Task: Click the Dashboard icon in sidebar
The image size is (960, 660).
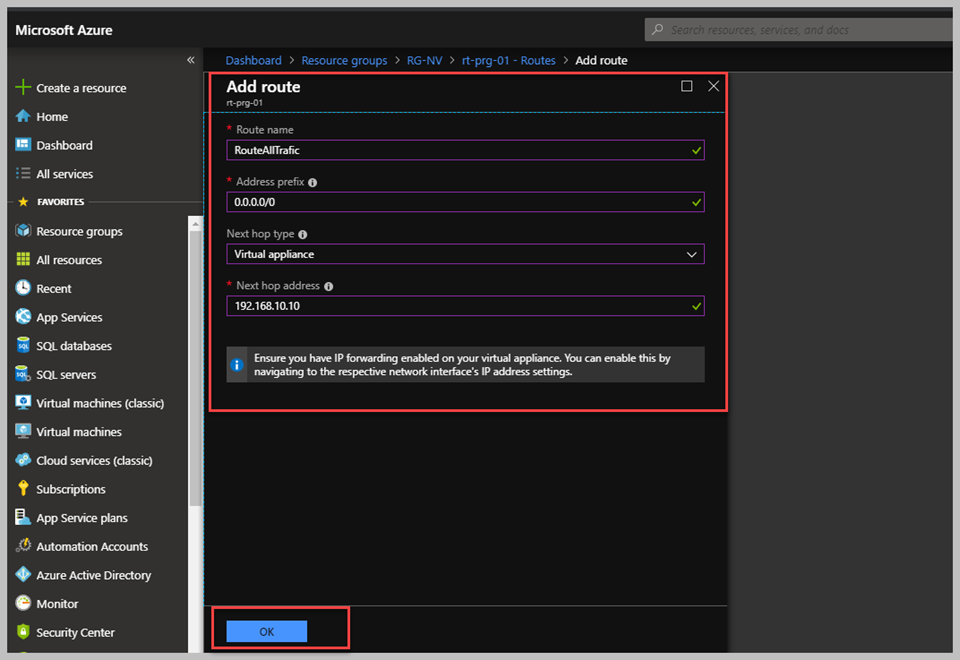Action: click(x=23, y=144)
